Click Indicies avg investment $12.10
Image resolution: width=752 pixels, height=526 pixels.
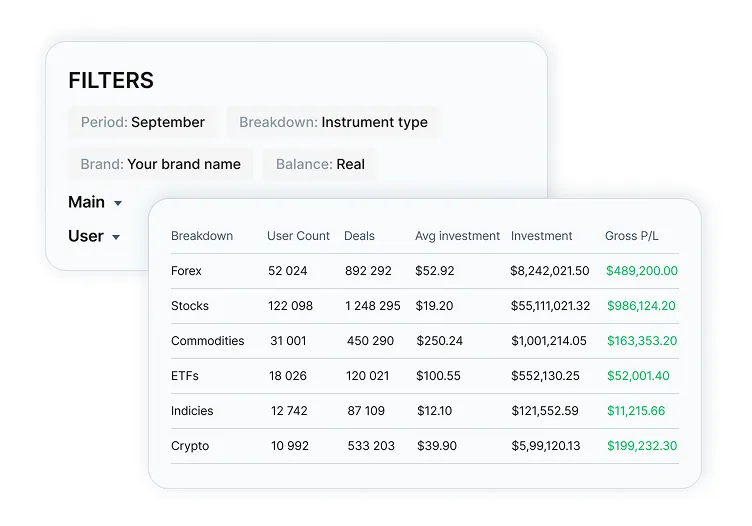pyautogui.click(x=435, y=411)
